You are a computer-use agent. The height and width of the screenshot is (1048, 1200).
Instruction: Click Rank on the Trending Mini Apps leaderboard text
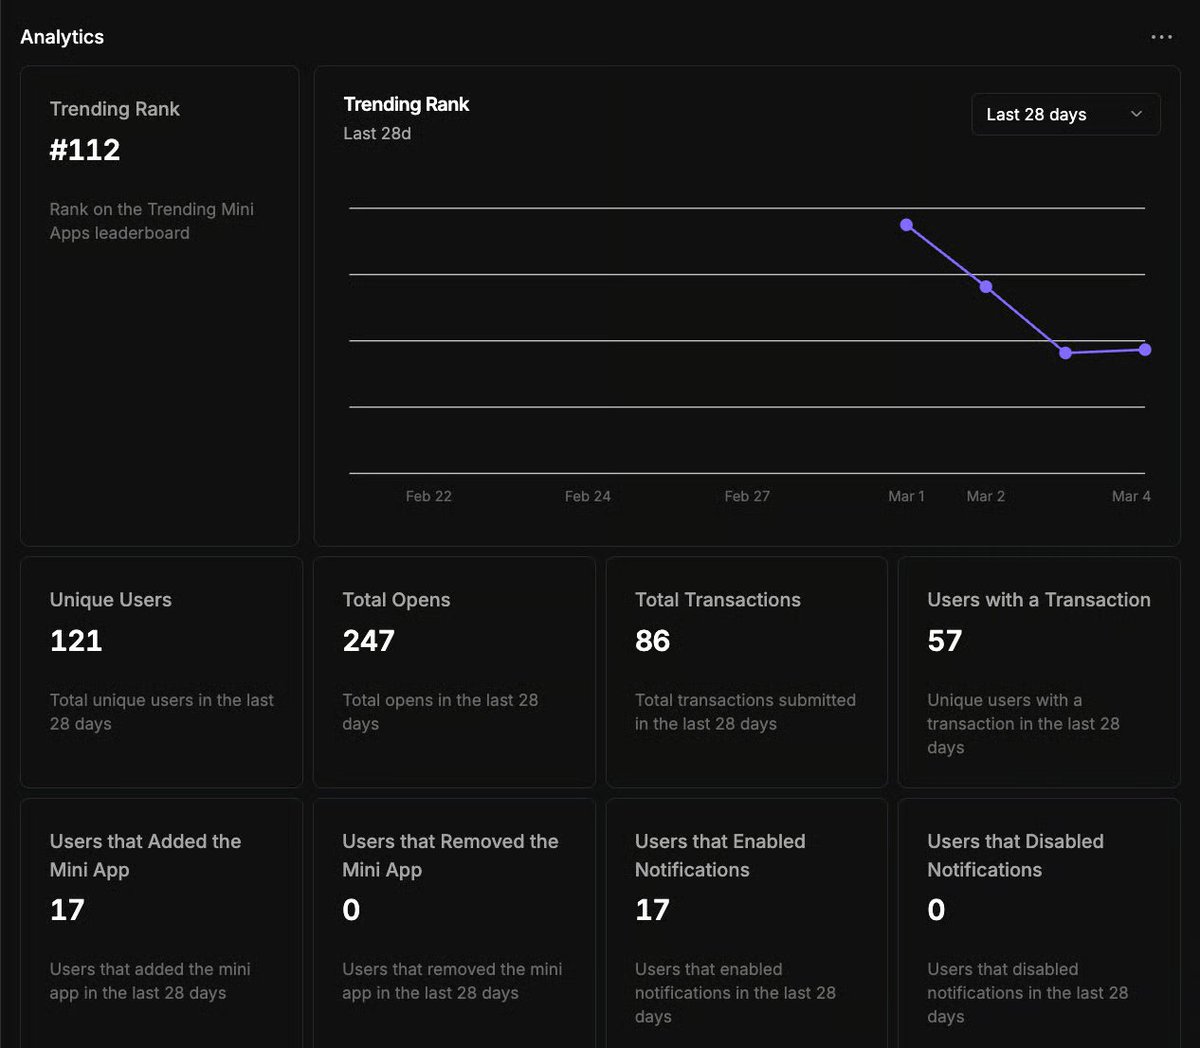pos(152,221)
